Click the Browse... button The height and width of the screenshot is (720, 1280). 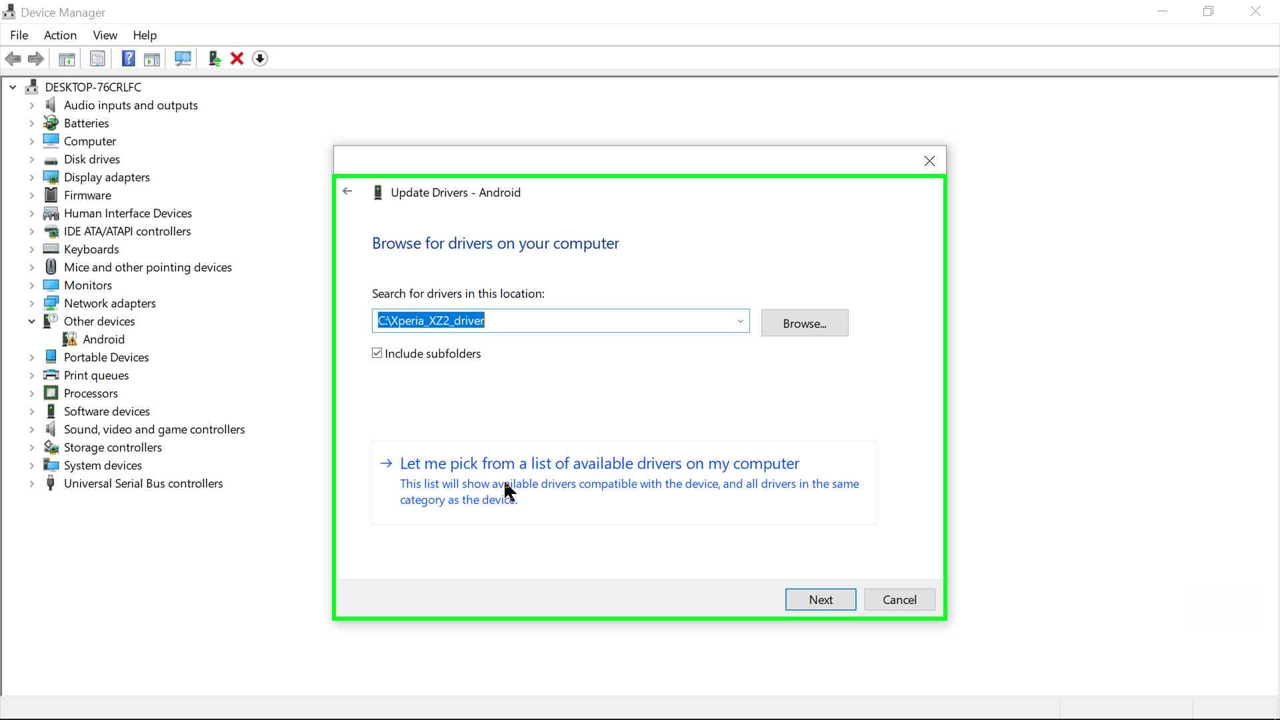point(805,323)
